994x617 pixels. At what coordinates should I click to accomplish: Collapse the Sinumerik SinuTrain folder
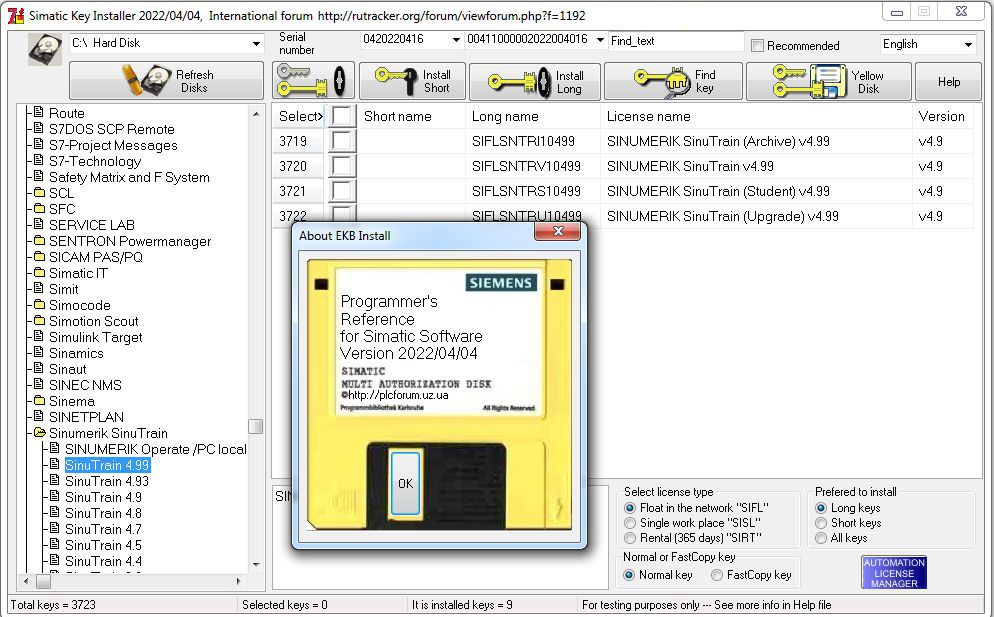[39, 433]
